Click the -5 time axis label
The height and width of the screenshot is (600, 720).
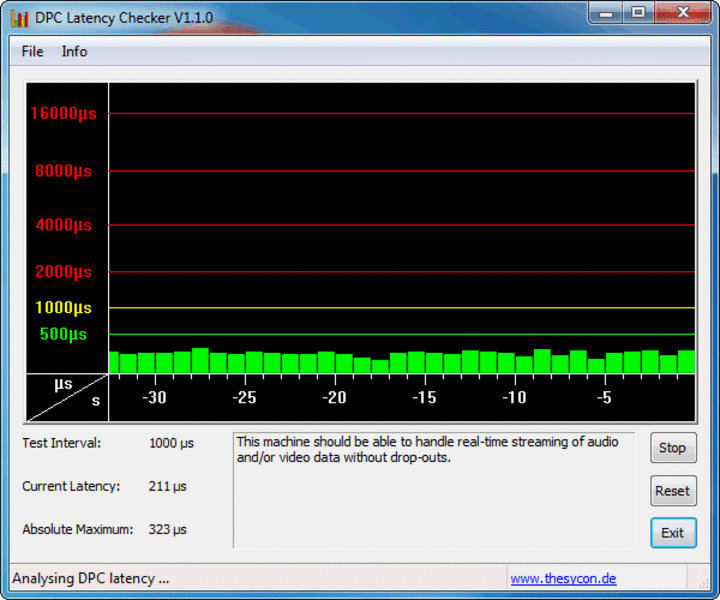pos(604,398)
